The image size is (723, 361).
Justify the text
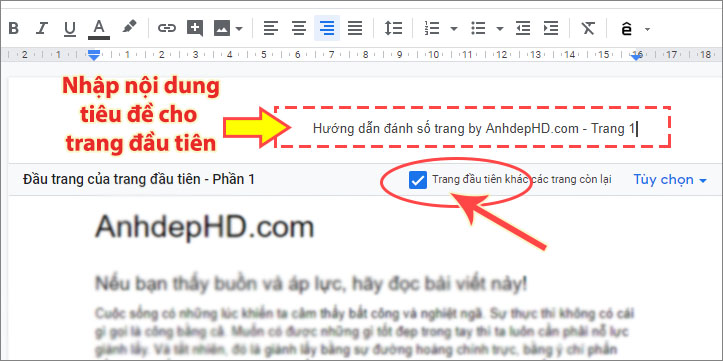[x=355, y=29]
